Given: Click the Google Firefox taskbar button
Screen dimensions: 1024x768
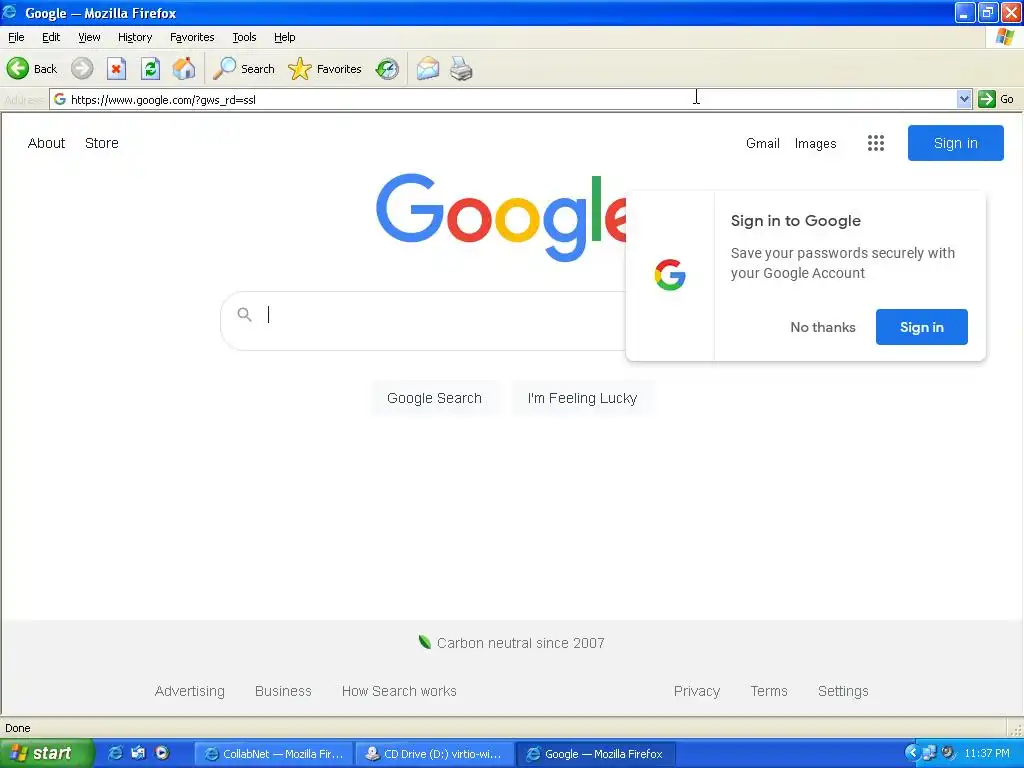Looking at the screenshot, I should click(596, 754).
